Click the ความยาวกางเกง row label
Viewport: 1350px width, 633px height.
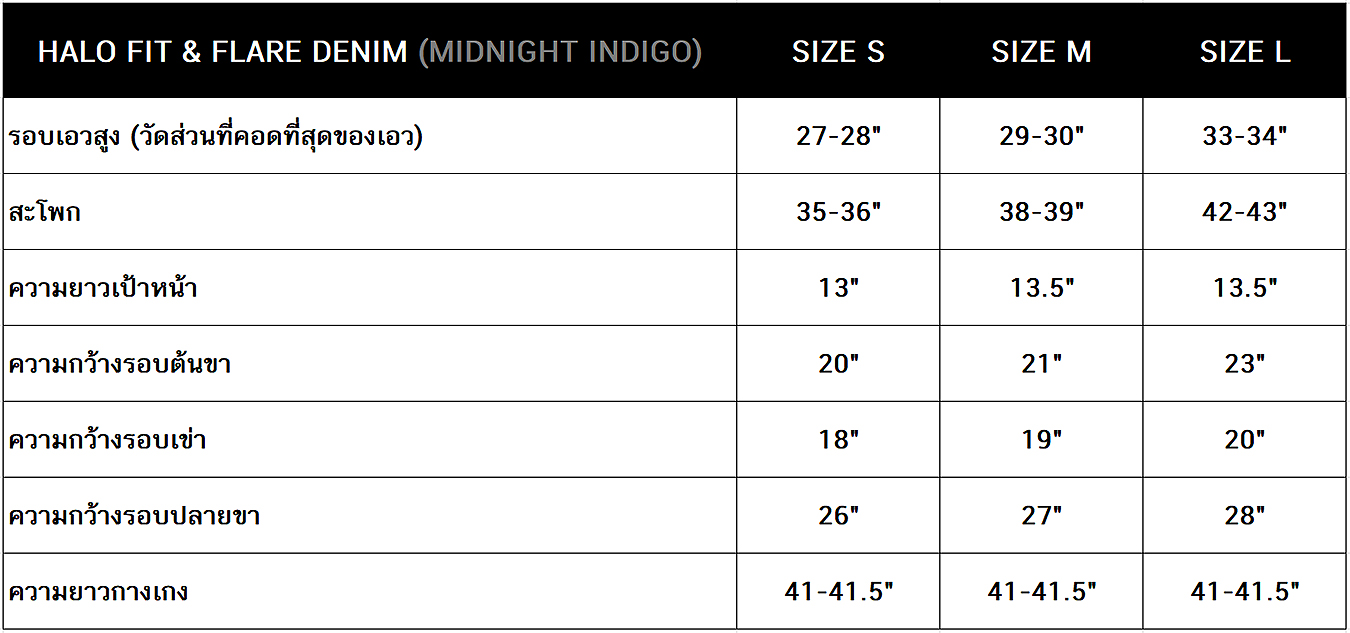click(x=99, y=592)
